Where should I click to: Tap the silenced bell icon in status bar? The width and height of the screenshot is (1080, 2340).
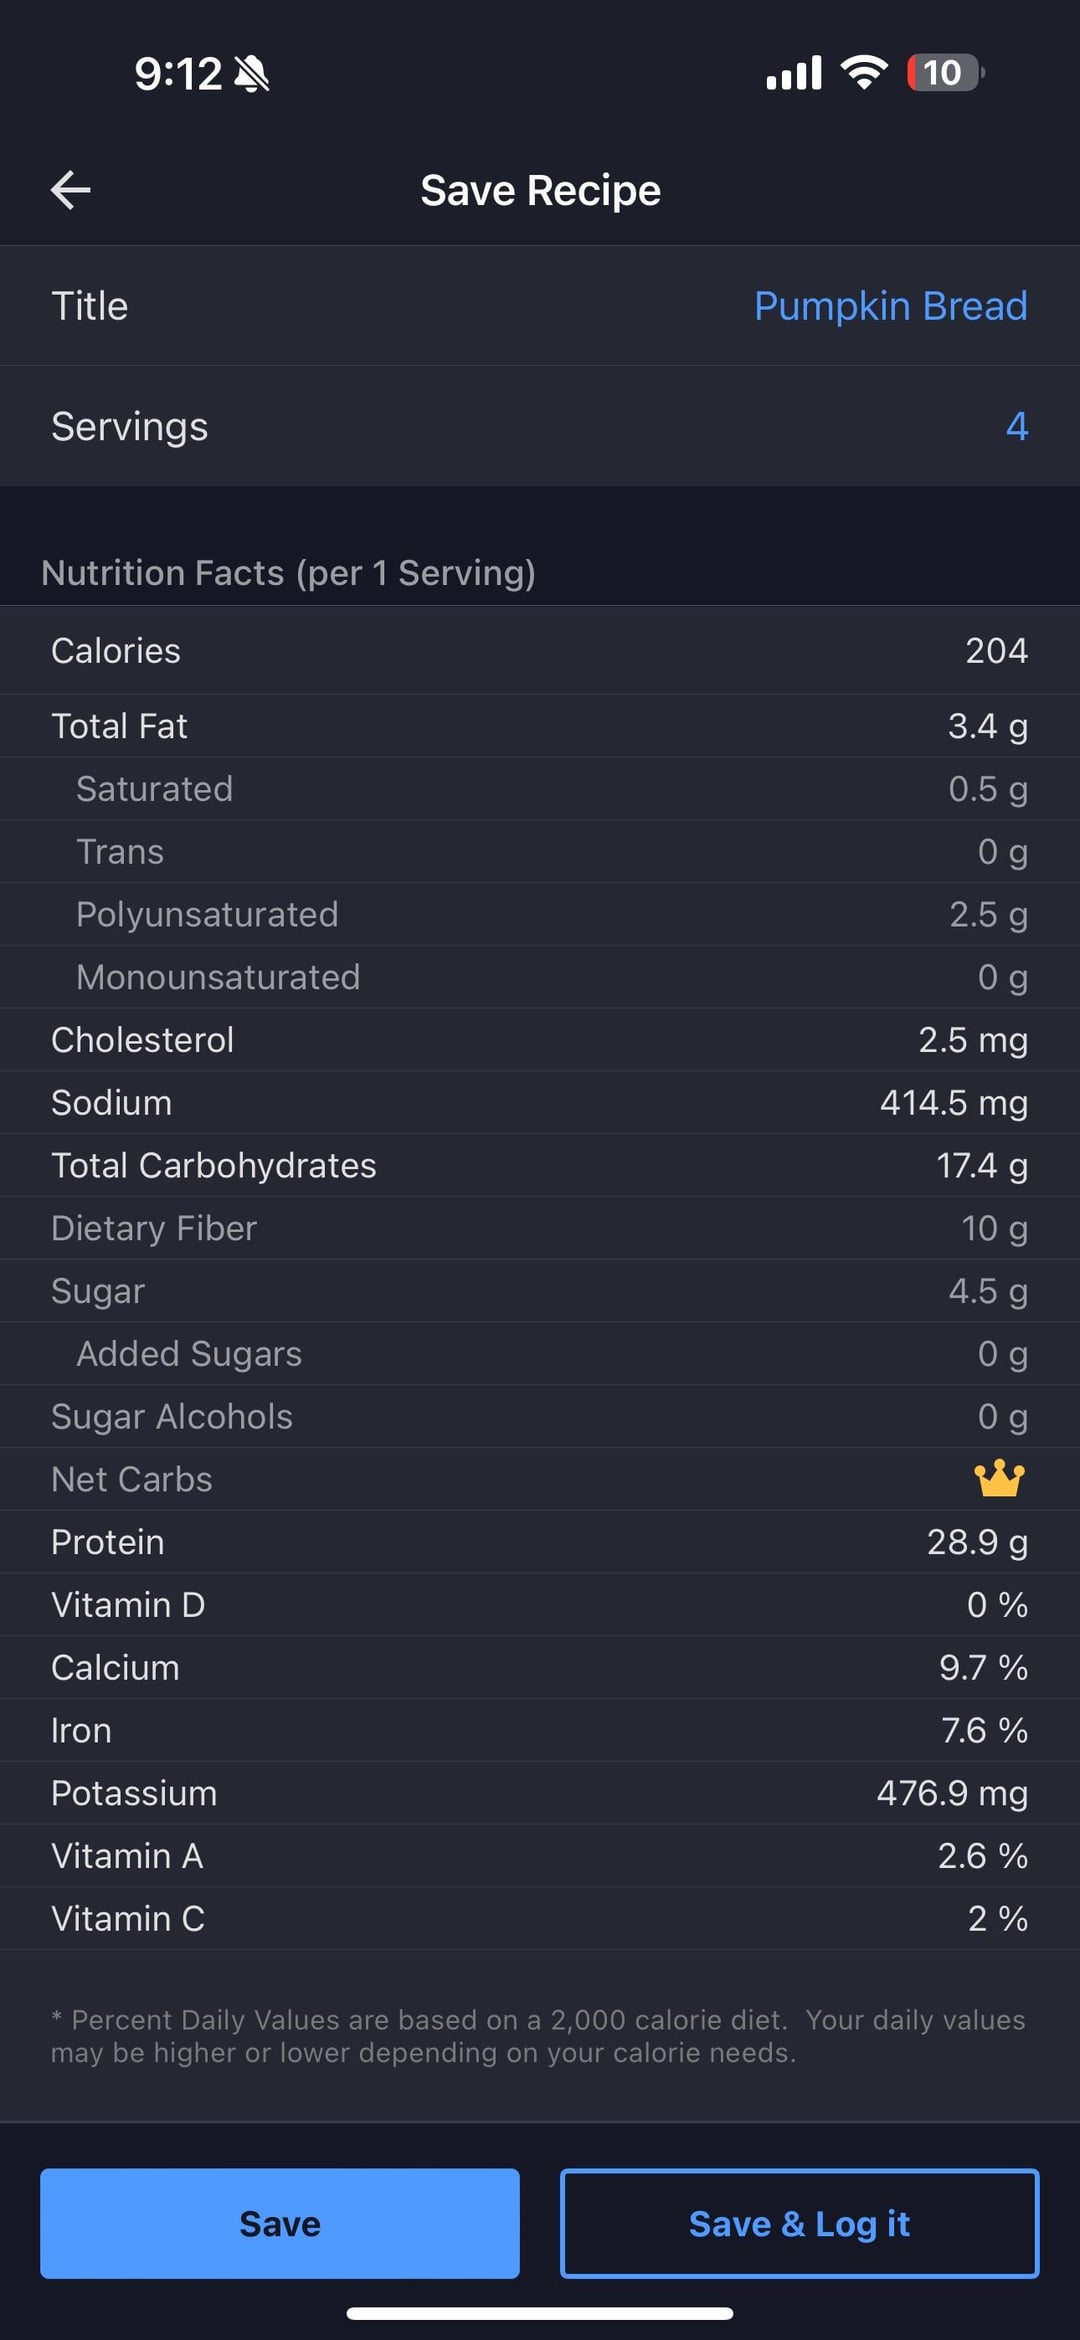(x=251, y=73)
